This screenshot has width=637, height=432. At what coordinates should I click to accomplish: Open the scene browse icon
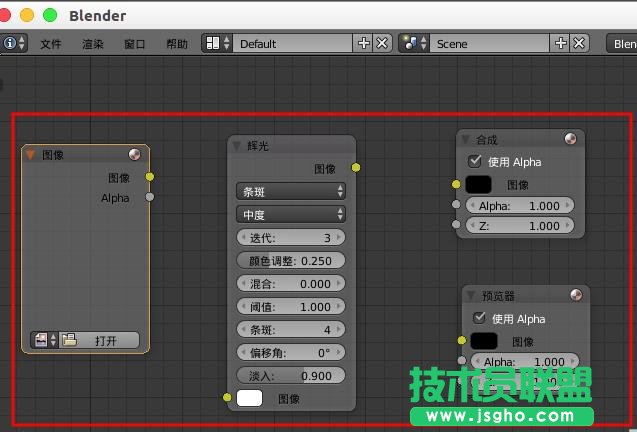(x=414, y=43)
